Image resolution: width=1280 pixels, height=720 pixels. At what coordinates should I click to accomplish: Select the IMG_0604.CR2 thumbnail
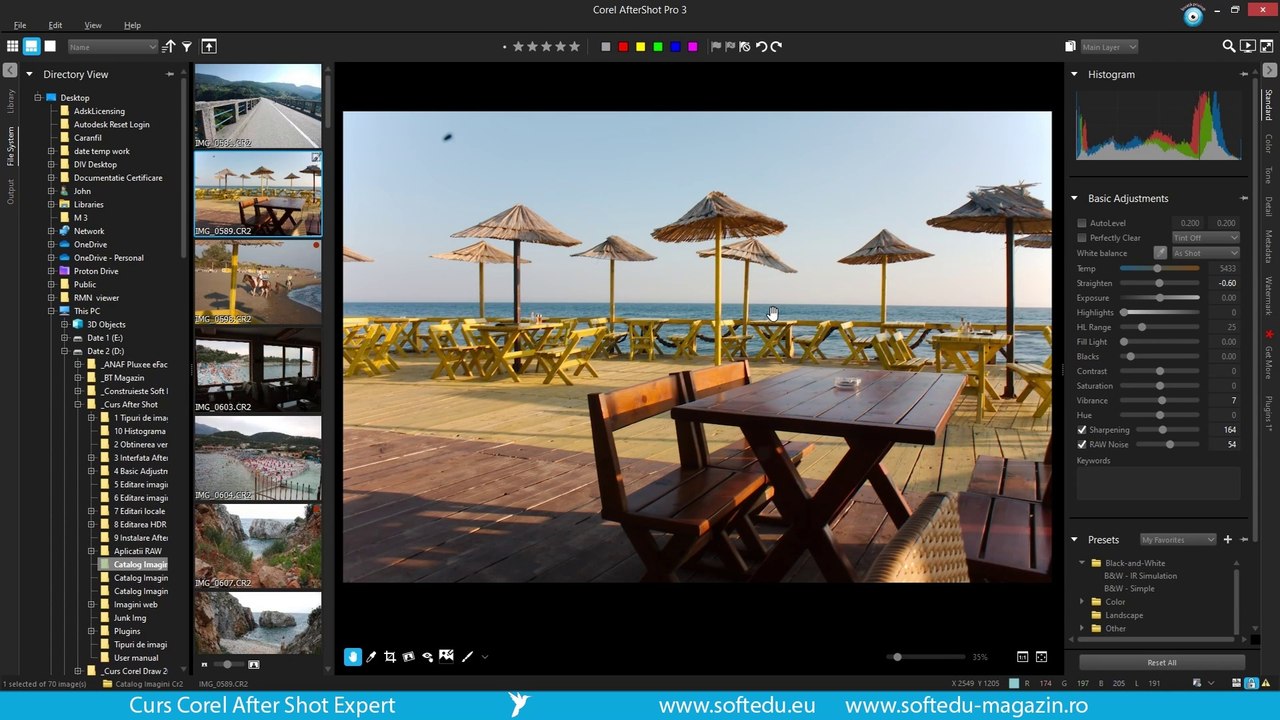[x=258, y=458]
